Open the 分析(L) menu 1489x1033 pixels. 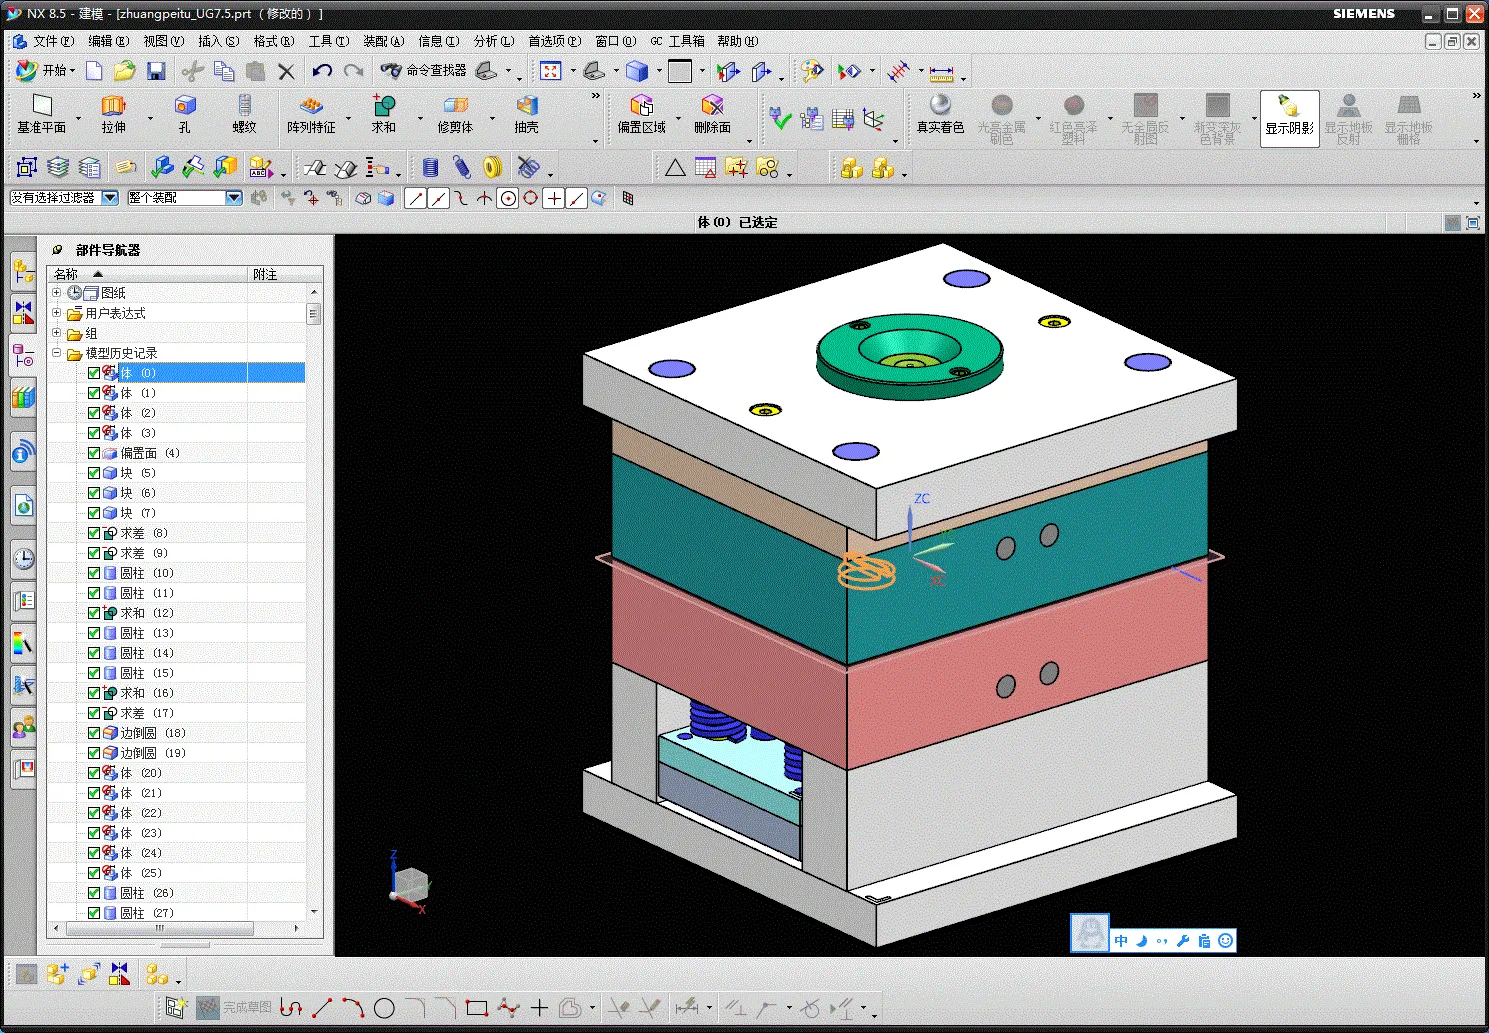[493, 41]
